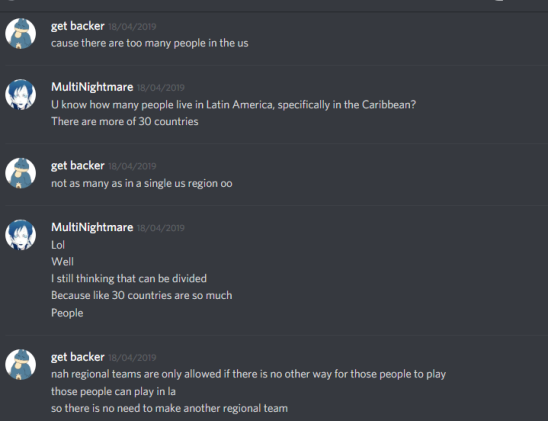Viewport: 548px width, 421px height.
Task: Click timestamp next to get backer's 'too many people' message
Action: (132, 27)
